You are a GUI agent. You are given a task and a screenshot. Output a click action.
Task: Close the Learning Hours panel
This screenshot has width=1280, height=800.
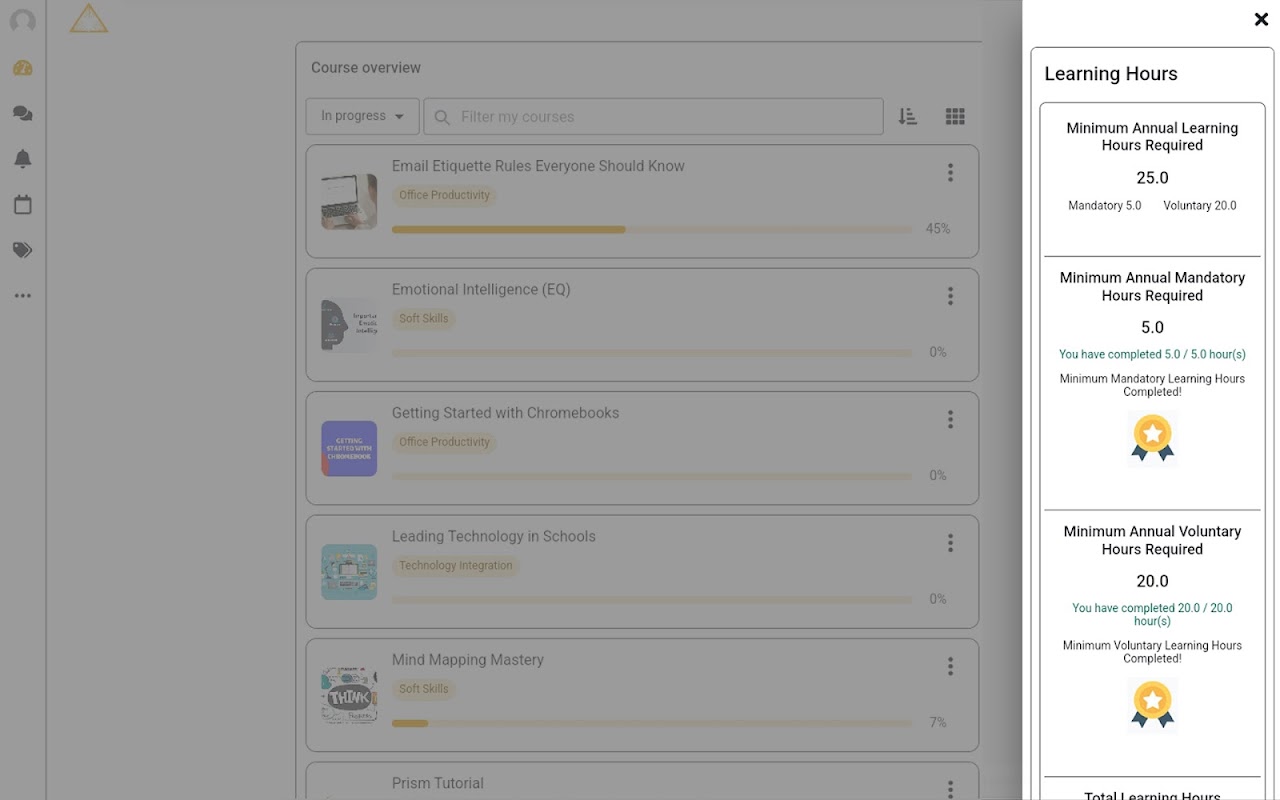coord(1261,19)
